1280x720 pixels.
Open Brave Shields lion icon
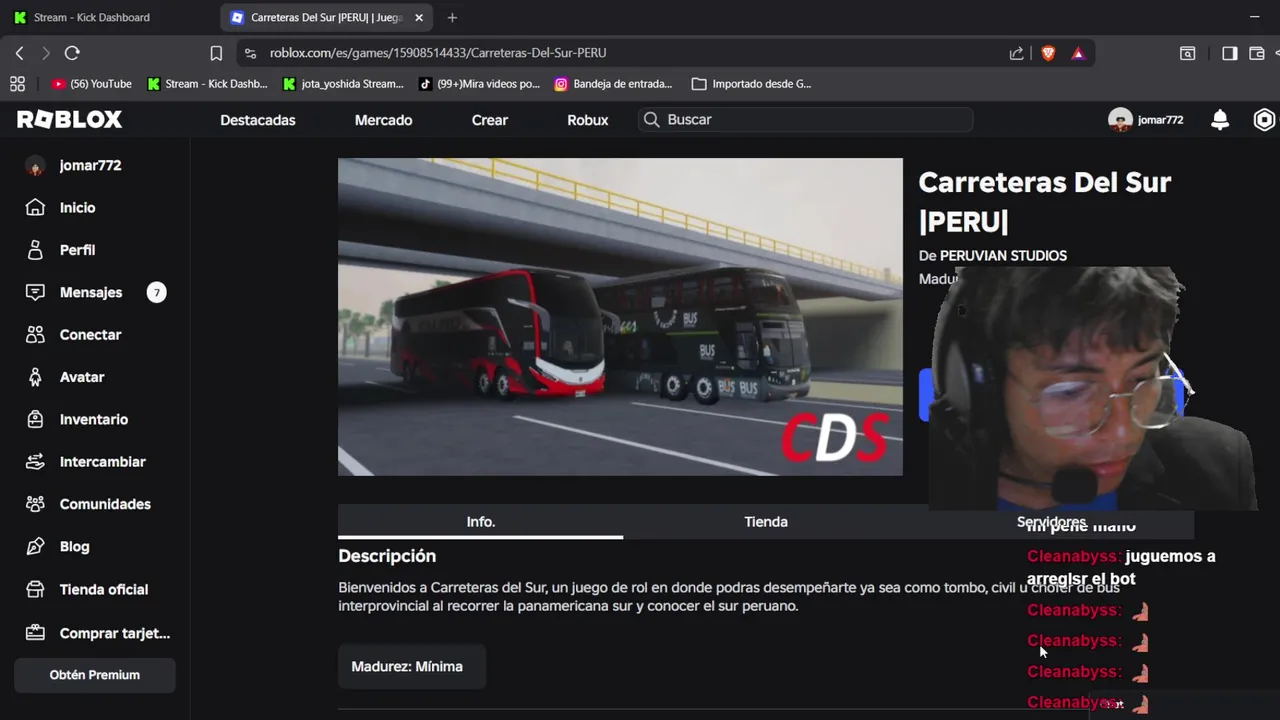click(1048, 53)
